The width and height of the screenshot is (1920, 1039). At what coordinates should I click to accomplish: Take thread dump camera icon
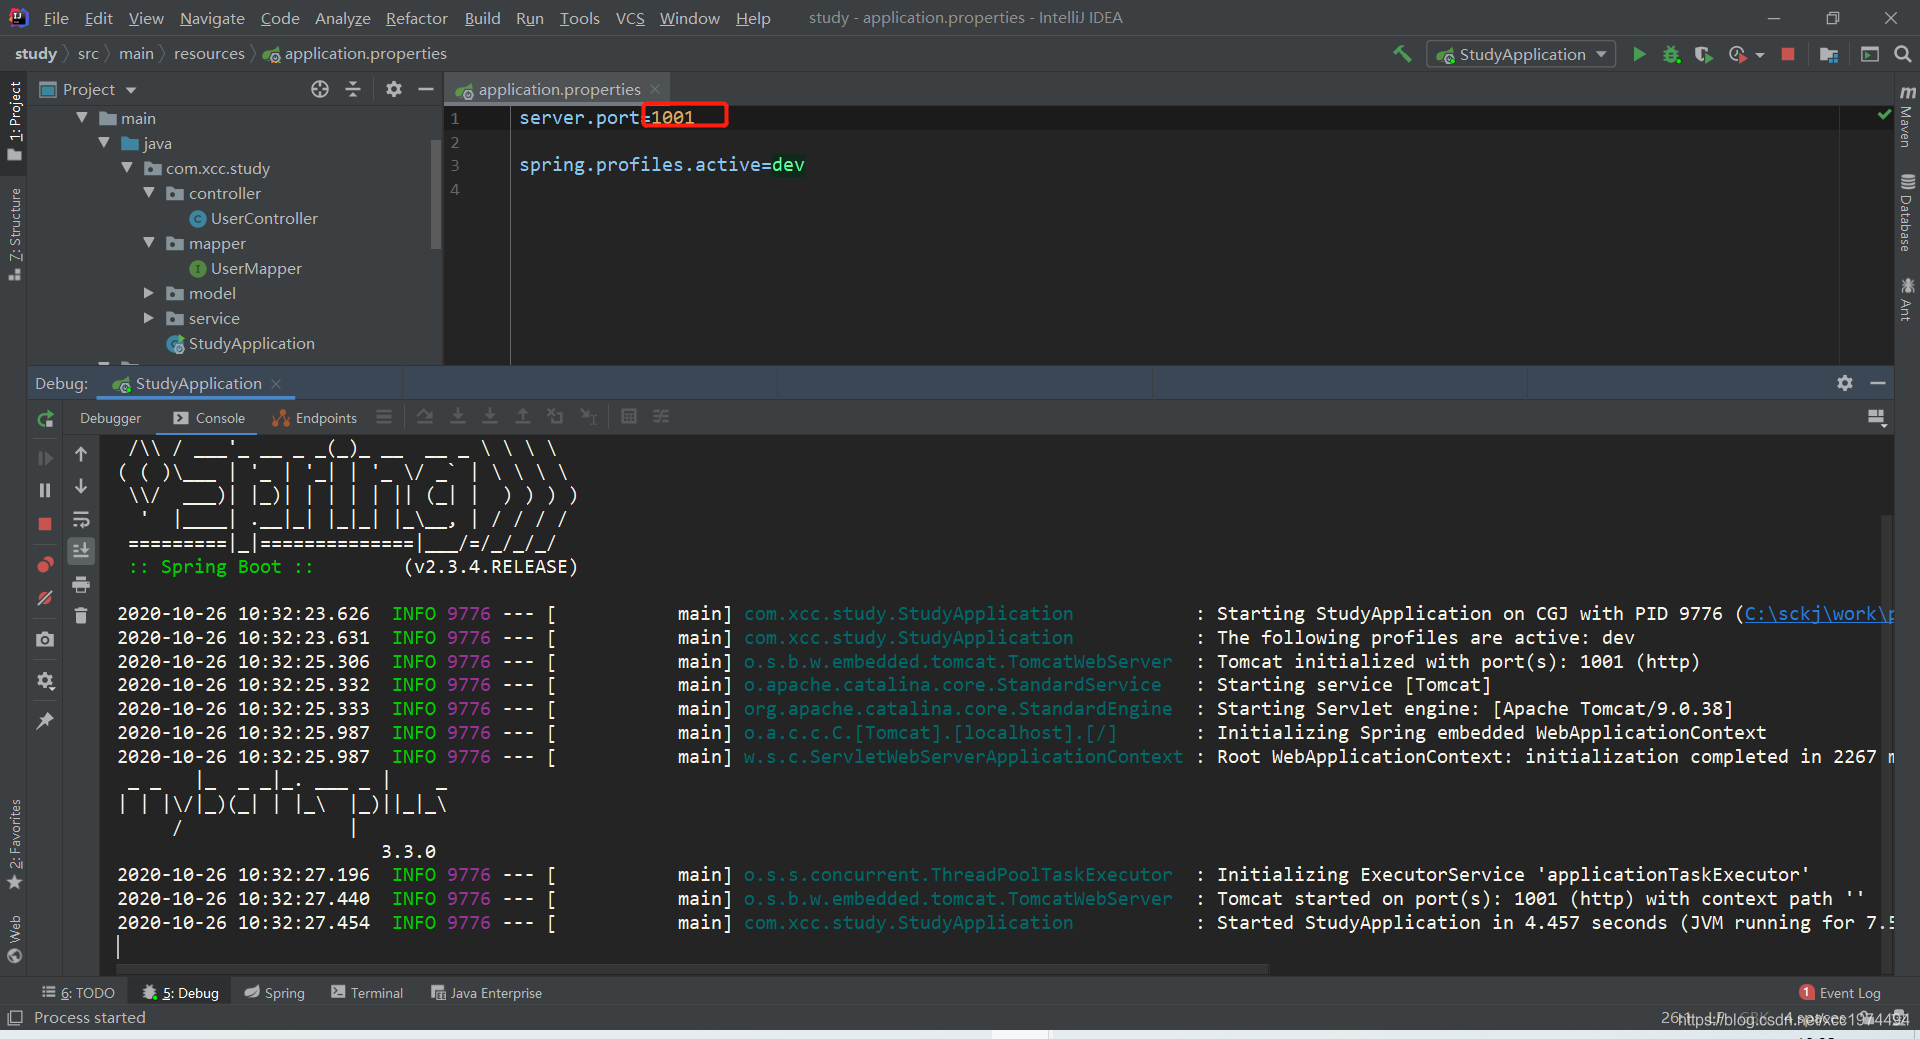tap(45, 639)
